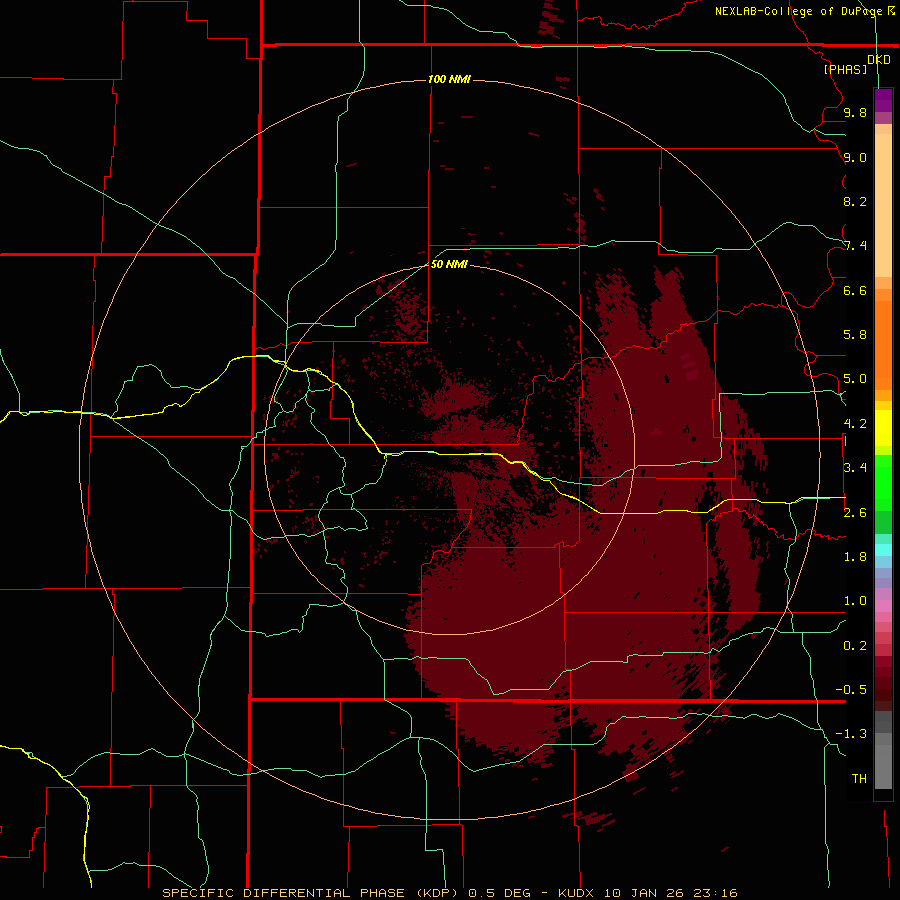Select the 9.8 legend value

point(855,112)
